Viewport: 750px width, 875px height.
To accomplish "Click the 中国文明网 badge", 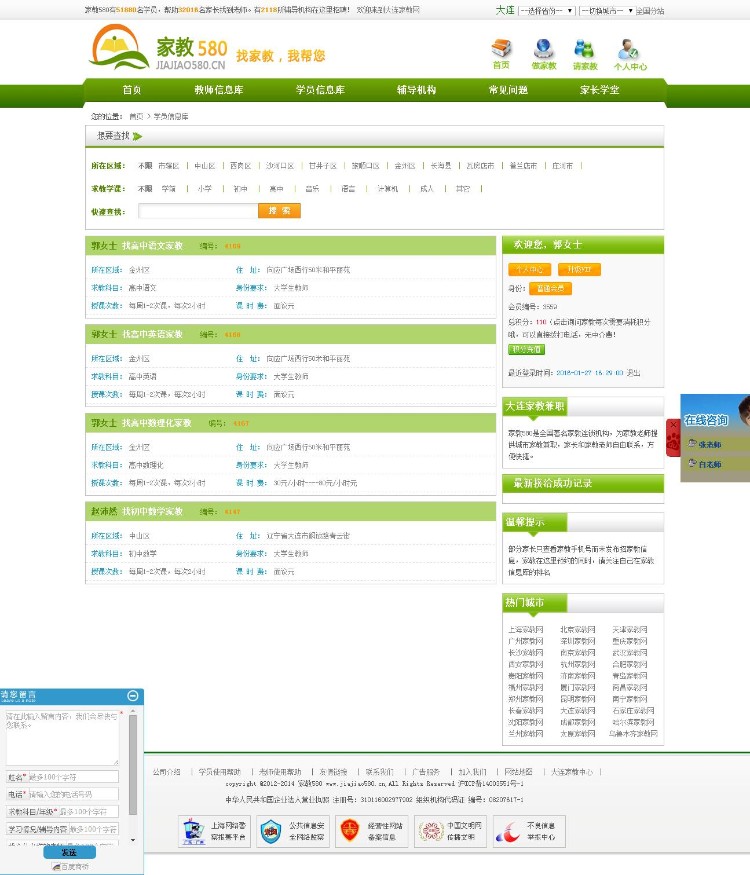I will coord(451,831).
